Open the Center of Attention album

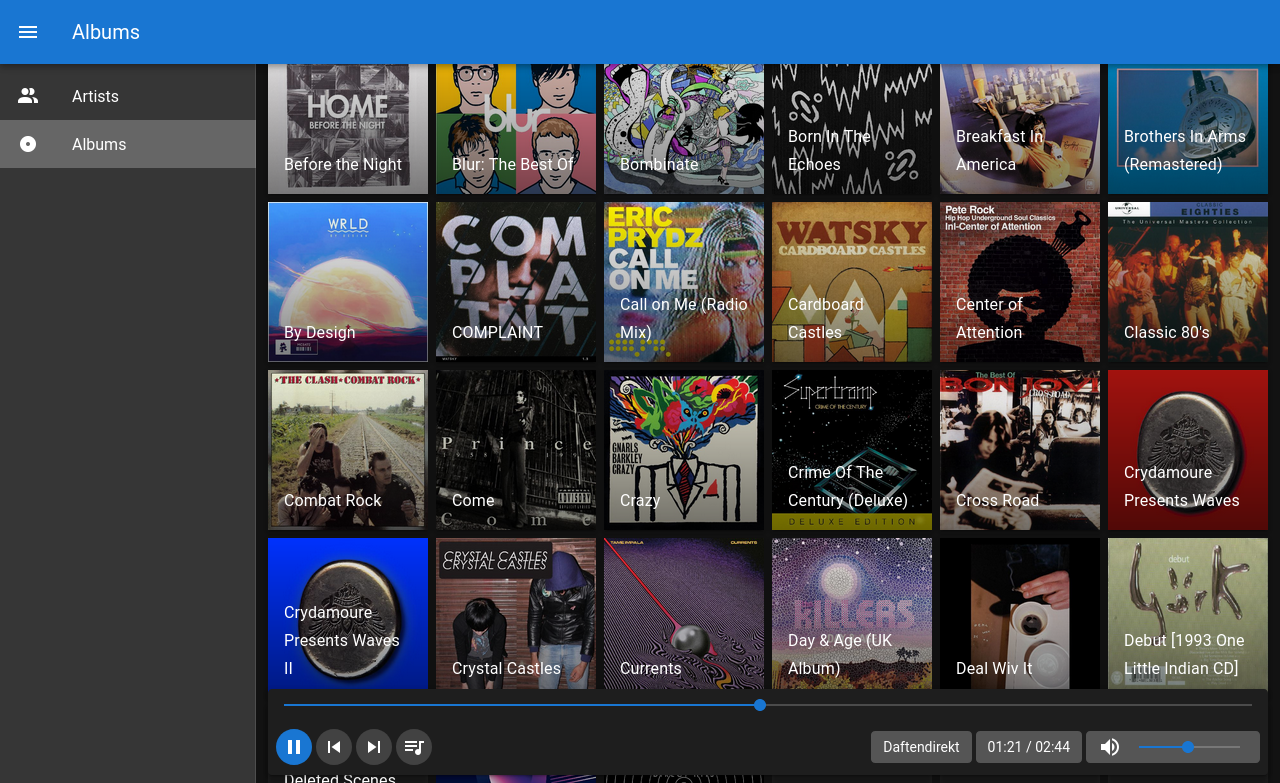[x=1020, y=282]
